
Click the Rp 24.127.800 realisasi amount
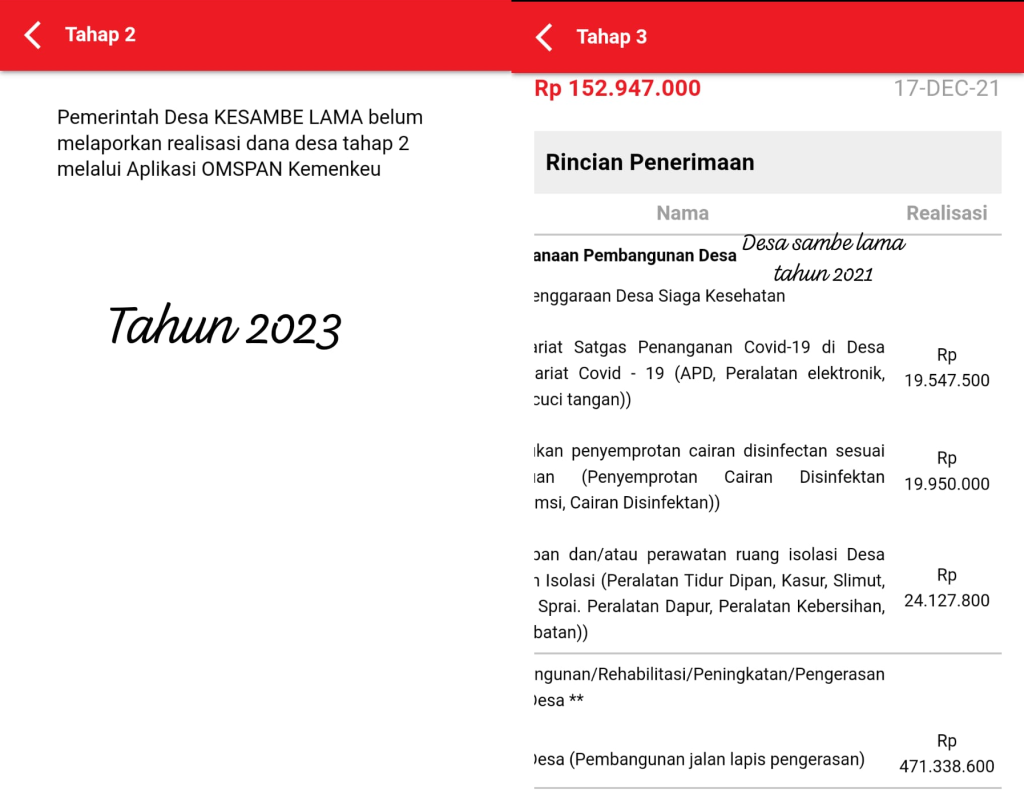[x=946, y=588]
